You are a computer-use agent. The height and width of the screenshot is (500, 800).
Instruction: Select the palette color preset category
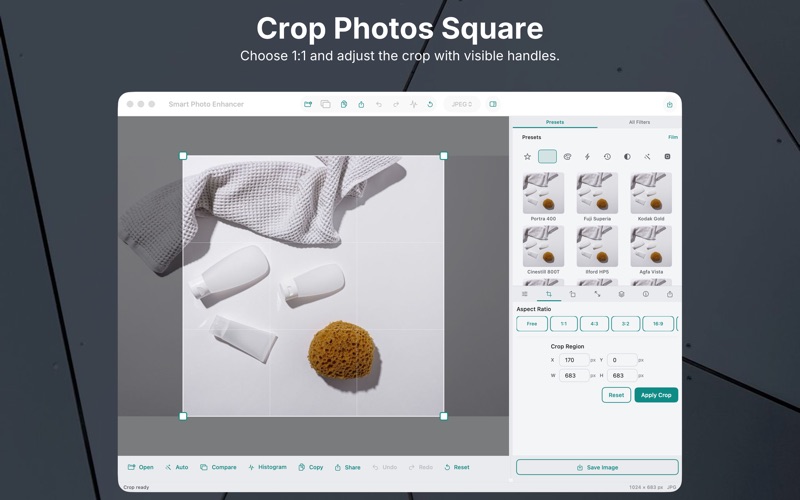pos(567,157)
